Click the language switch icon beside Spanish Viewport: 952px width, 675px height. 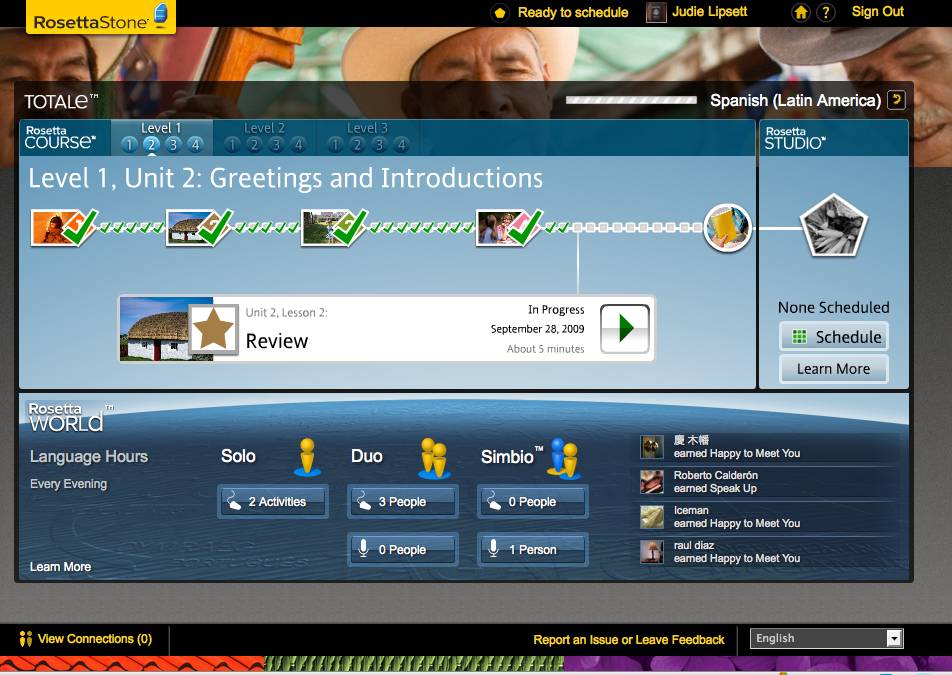pyautogui.click(x=896, y=100)
